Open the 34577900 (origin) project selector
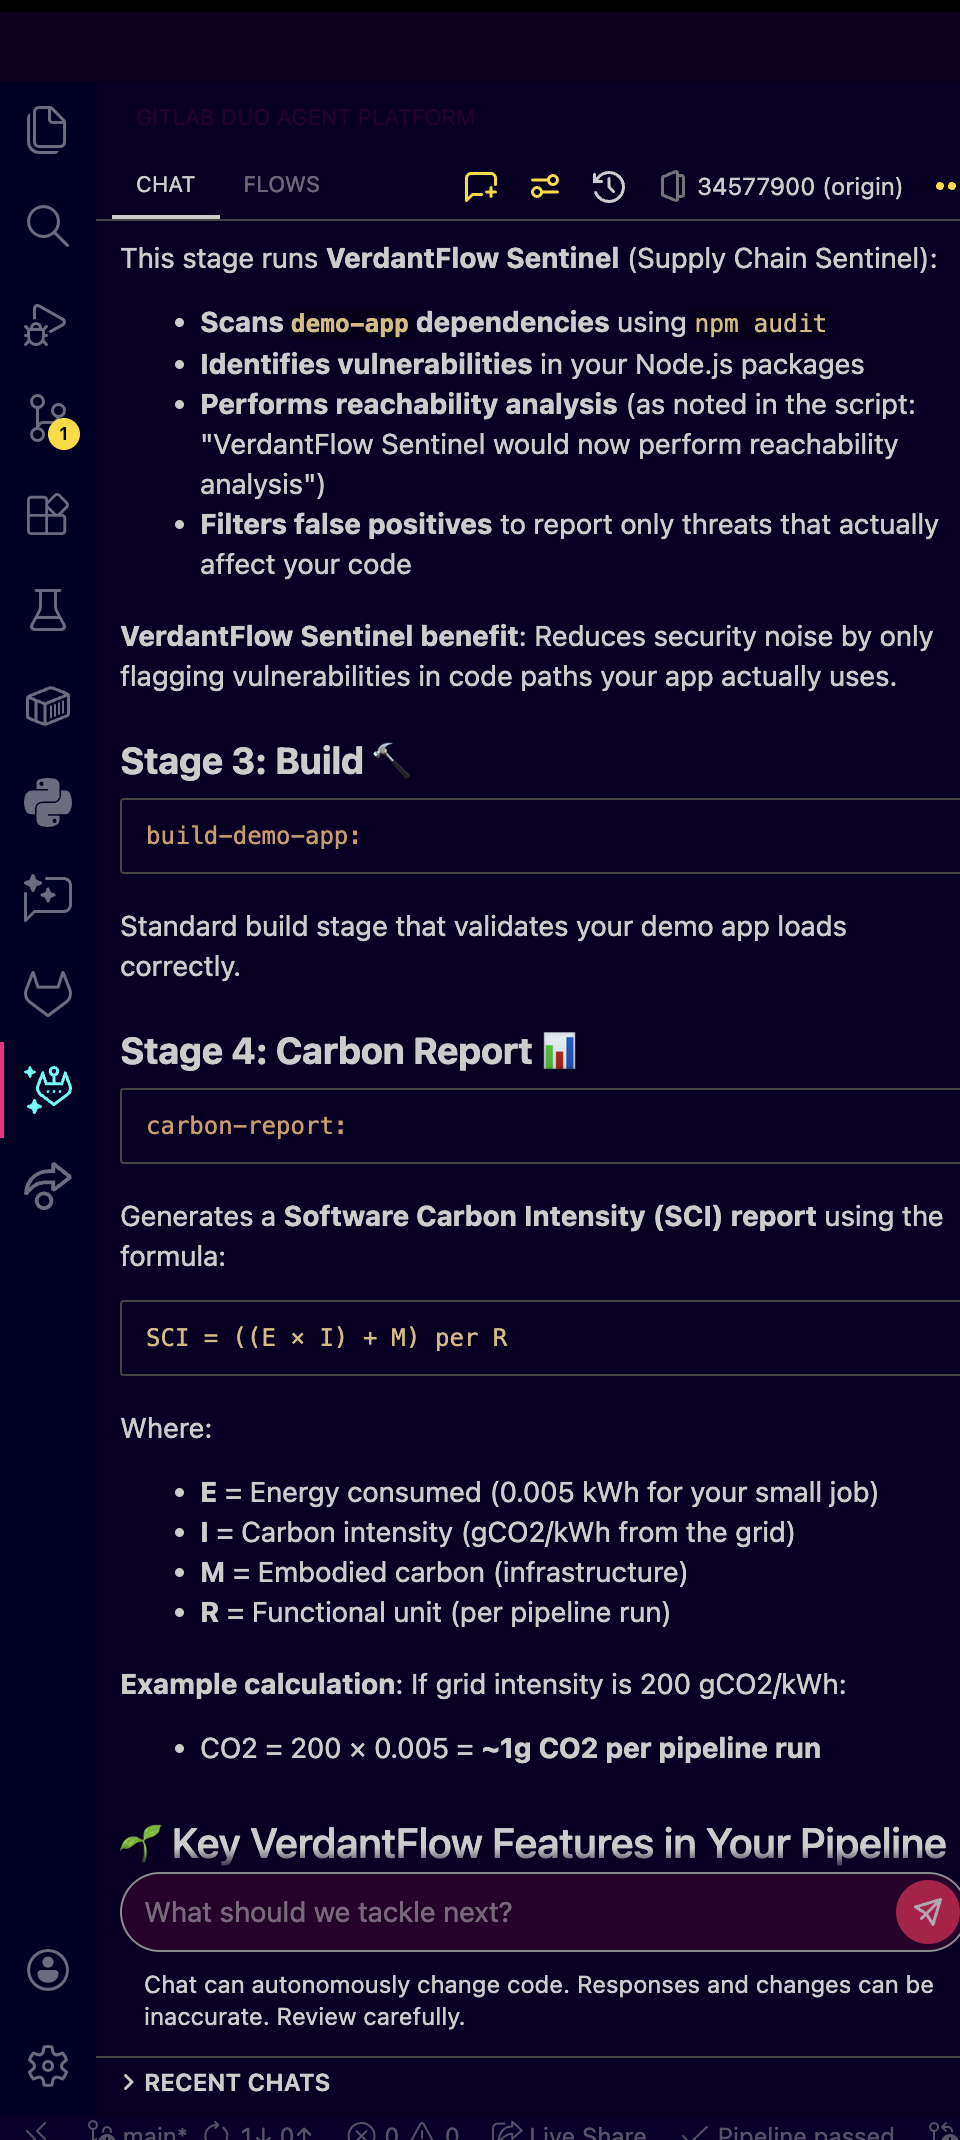 click(781, 186)
